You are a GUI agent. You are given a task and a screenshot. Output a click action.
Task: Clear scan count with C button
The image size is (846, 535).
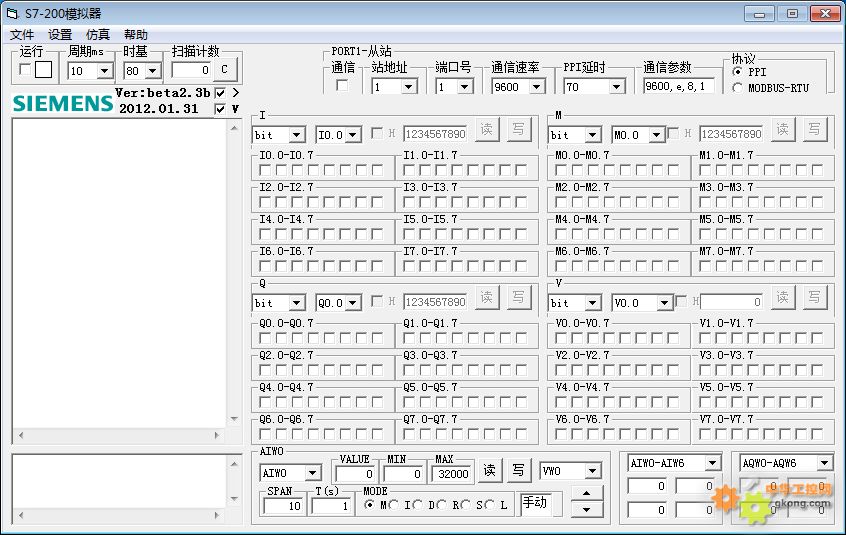click(224, 70)
